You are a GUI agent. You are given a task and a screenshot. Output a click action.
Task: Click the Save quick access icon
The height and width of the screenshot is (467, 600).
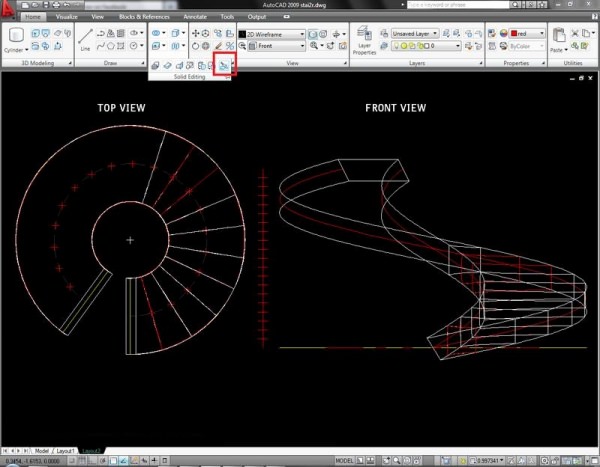tap(46, 5)
